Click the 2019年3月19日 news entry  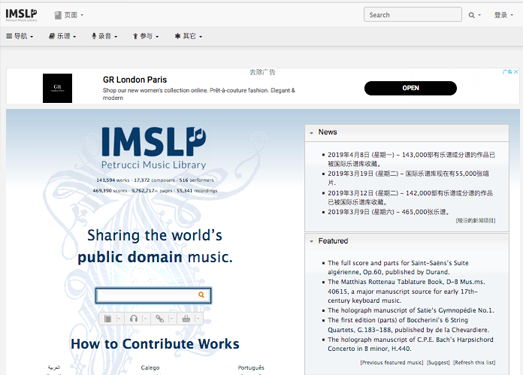[408, 178]
